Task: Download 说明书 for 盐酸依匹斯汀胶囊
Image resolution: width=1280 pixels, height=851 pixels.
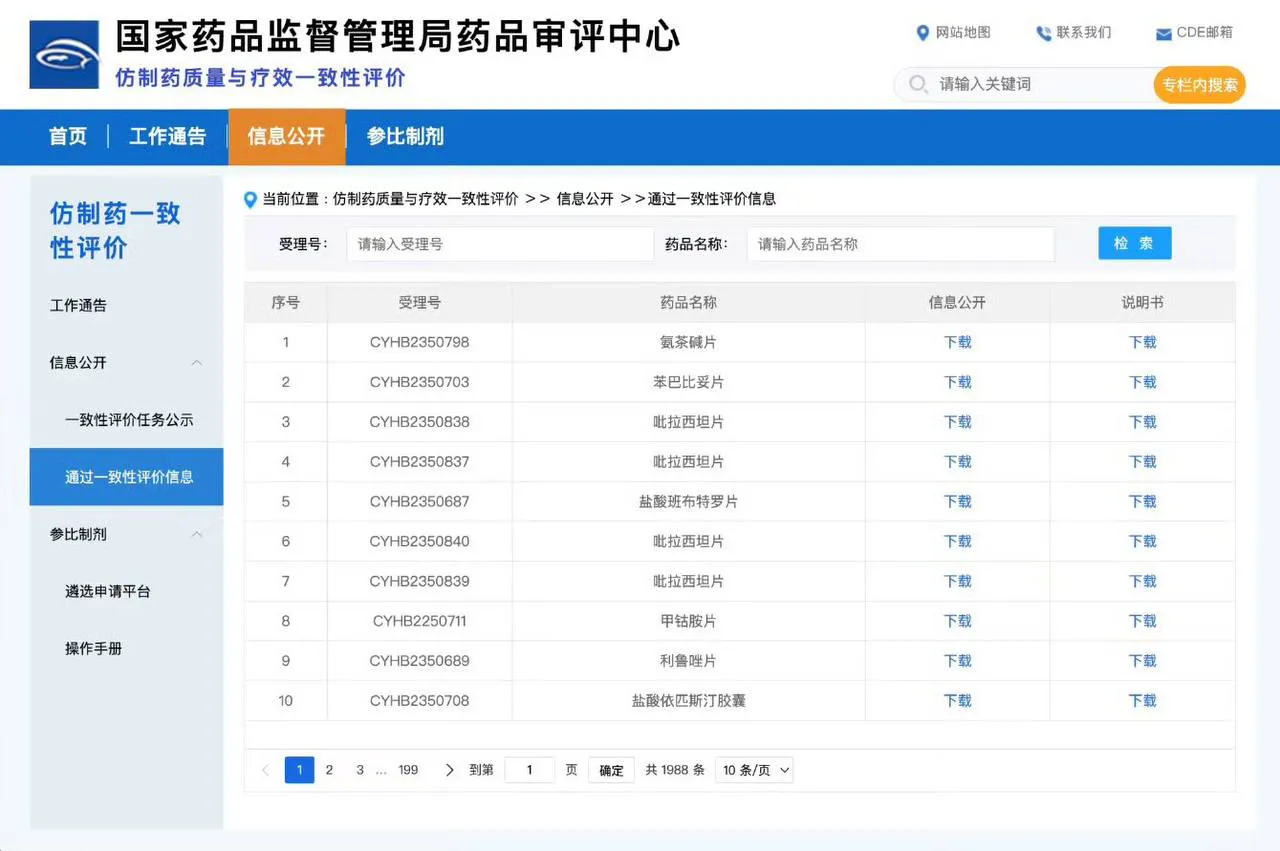Action: [x=1142, y=701]
